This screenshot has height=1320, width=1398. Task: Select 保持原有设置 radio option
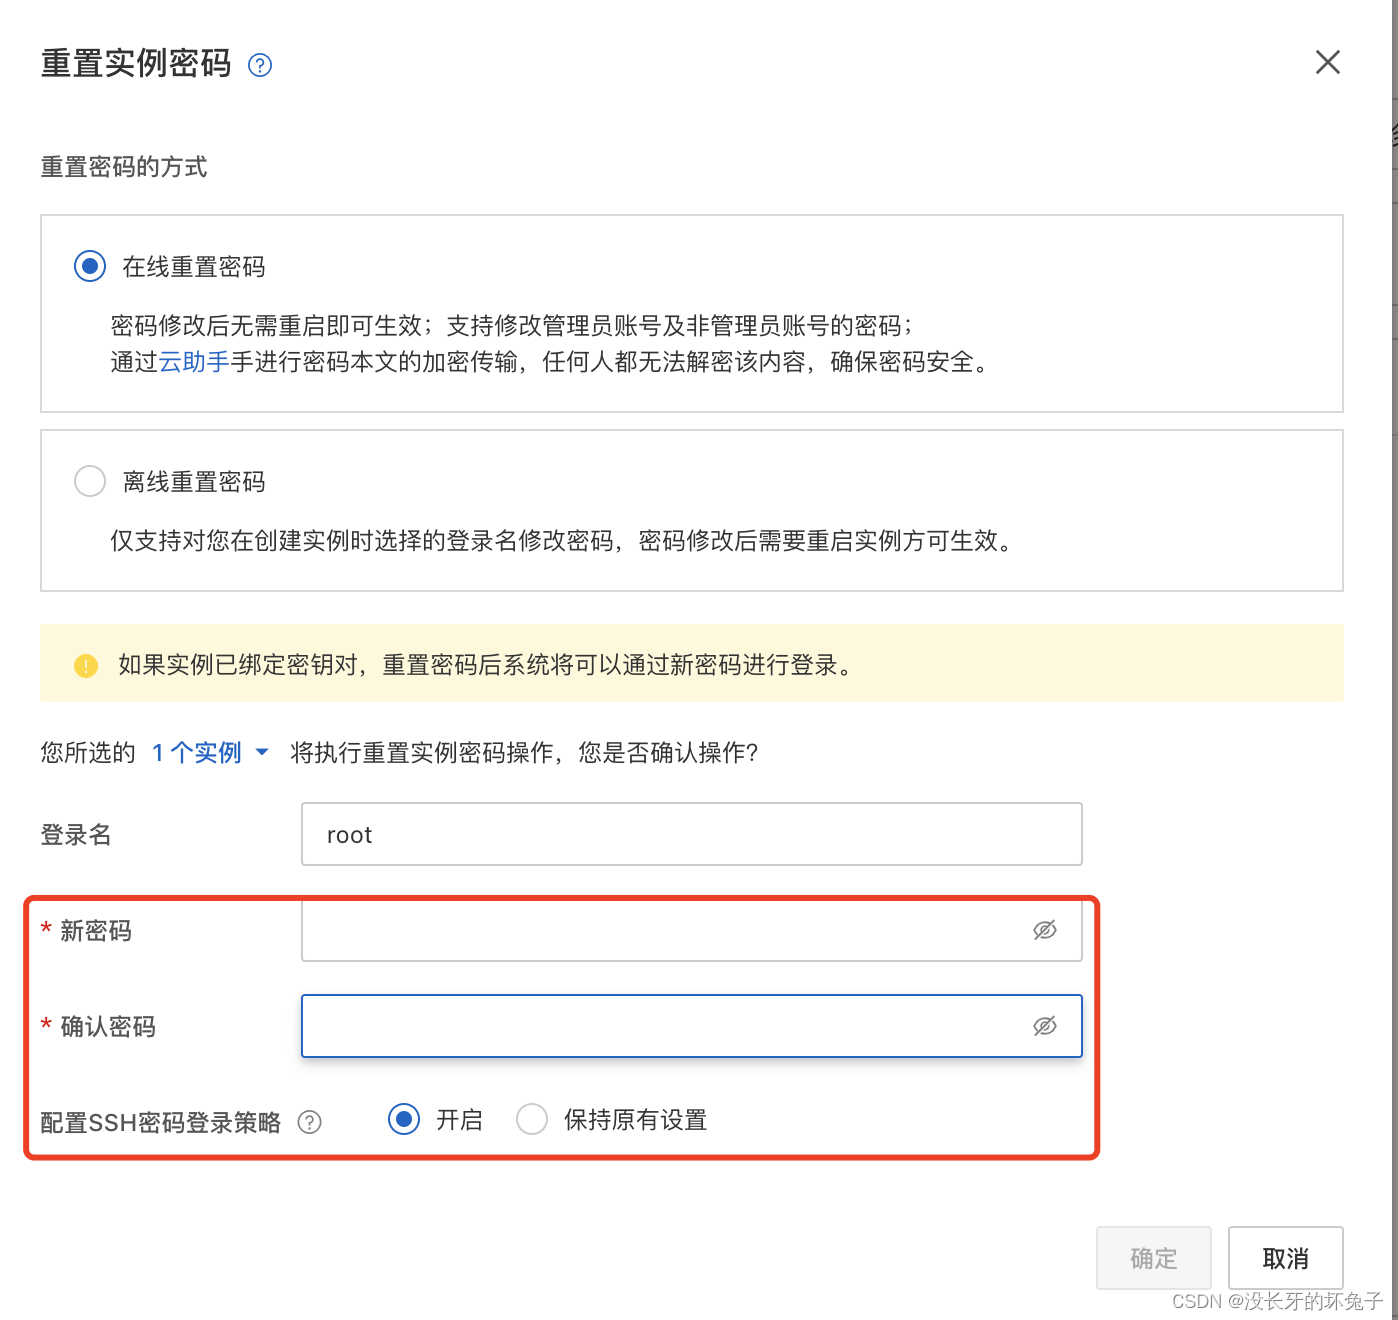(x=532, y=1119)
